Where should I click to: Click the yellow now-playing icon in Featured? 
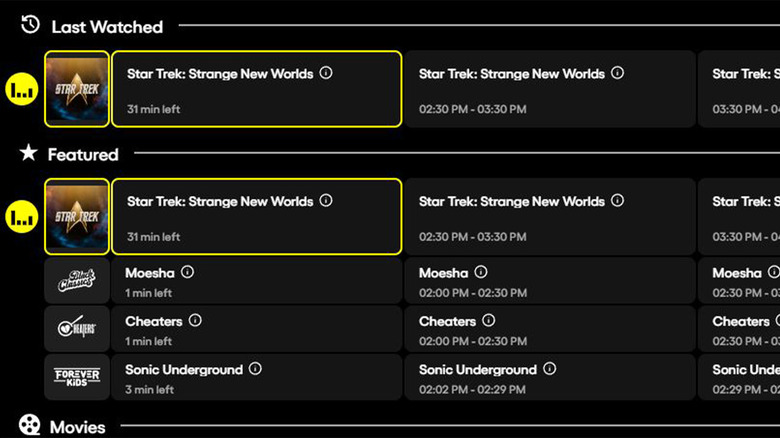pyautogui.click(x=22, y=217)
